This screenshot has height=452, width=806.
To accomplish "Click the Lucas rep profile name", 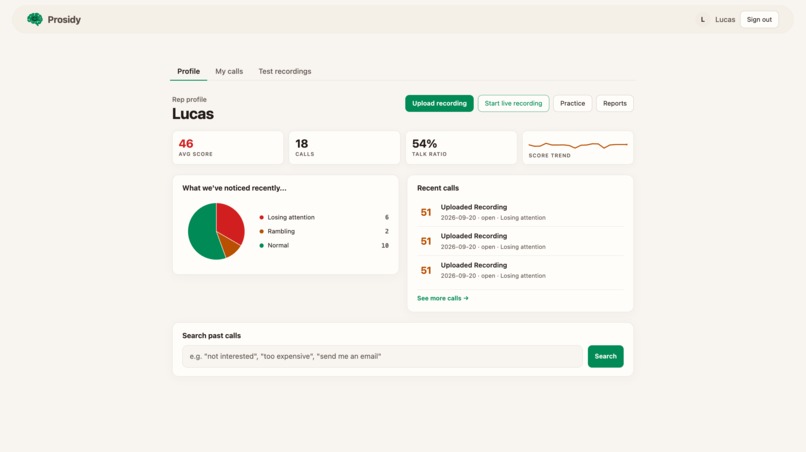I will (x=193, y=114).
